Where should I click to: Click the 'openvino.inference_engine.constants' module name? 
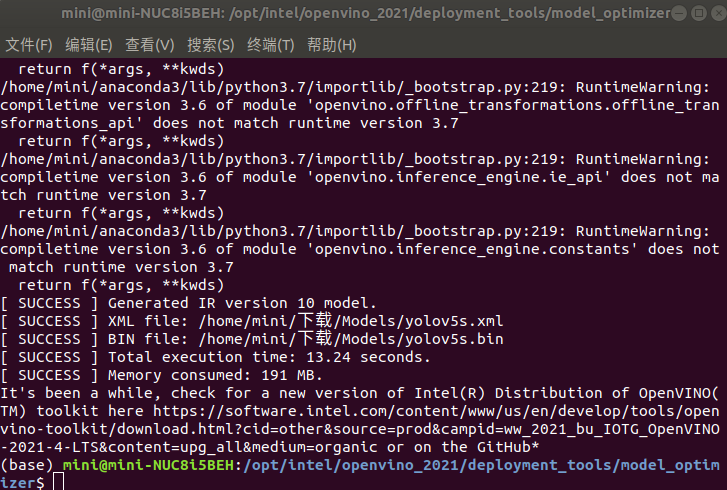[449, 249]
